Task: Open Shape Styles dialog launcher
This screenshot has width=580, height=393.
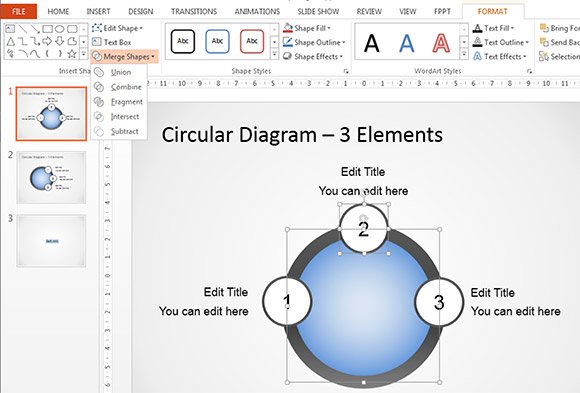Action: [x=346, y=71]
